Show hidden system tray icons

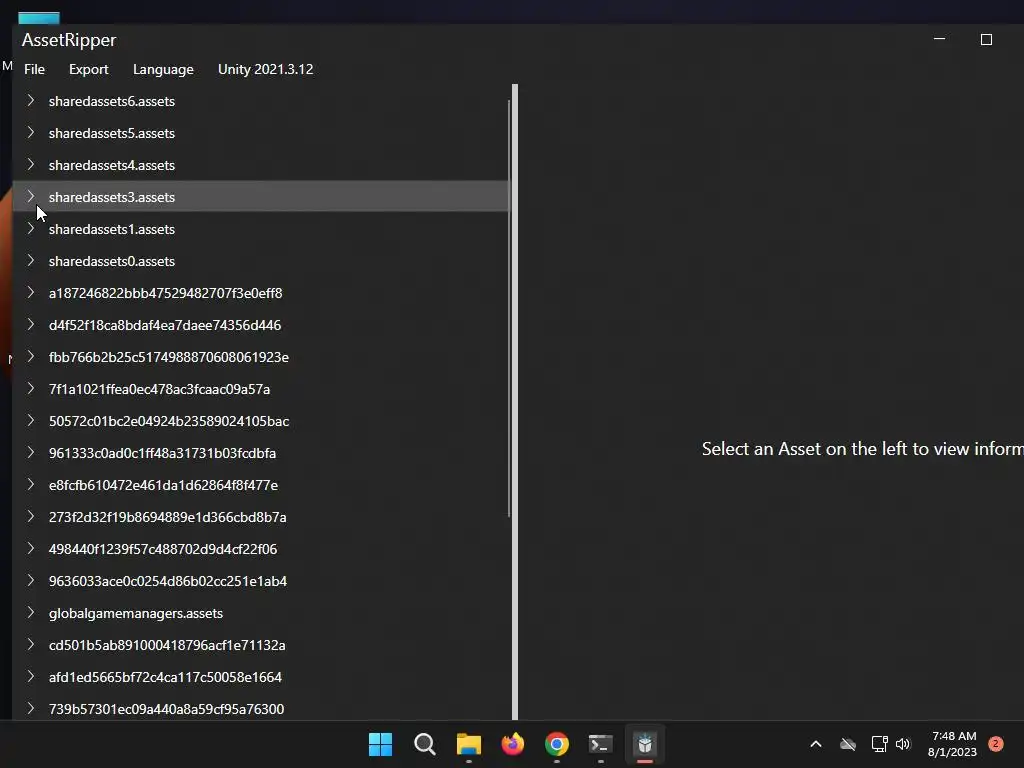(x=816, y=744)
